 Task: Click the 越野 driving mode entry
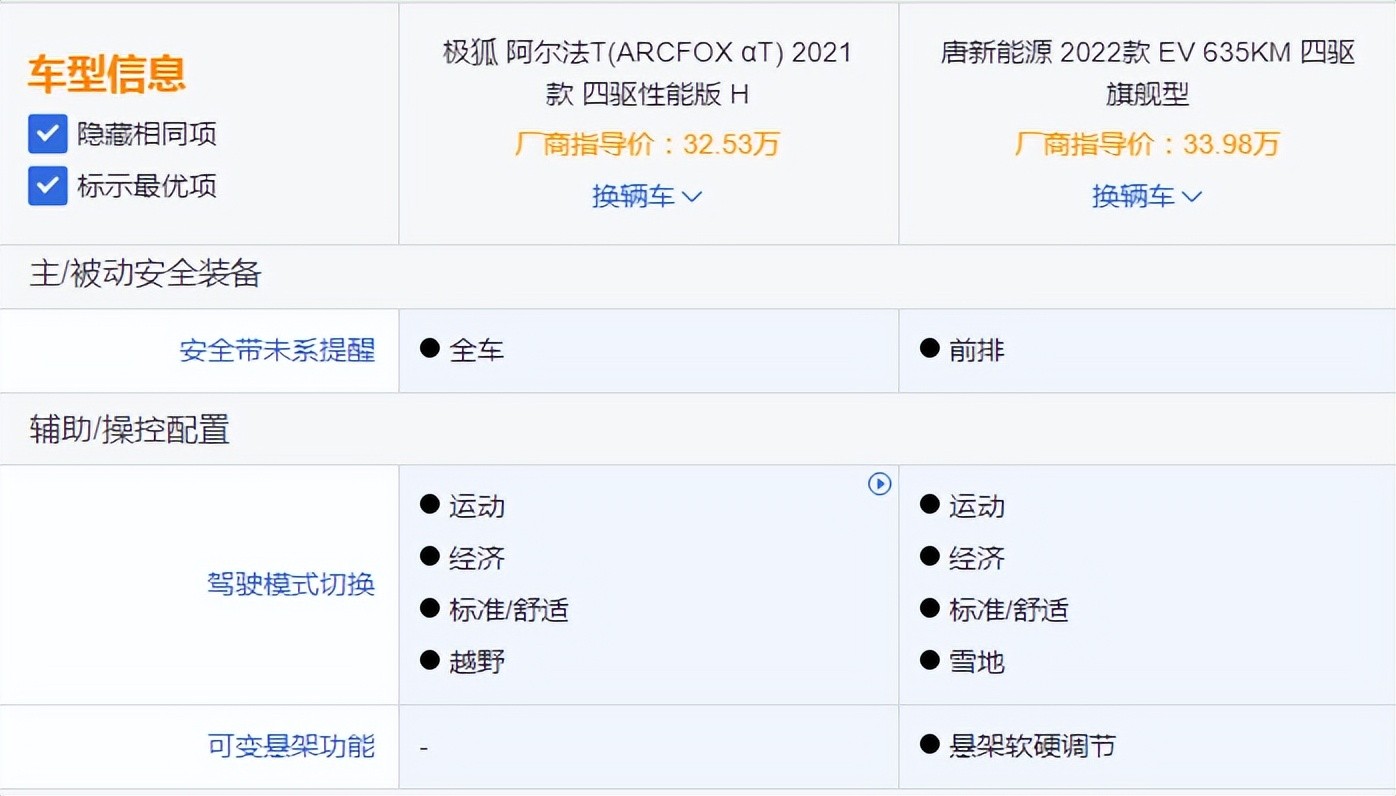(476, 662)
